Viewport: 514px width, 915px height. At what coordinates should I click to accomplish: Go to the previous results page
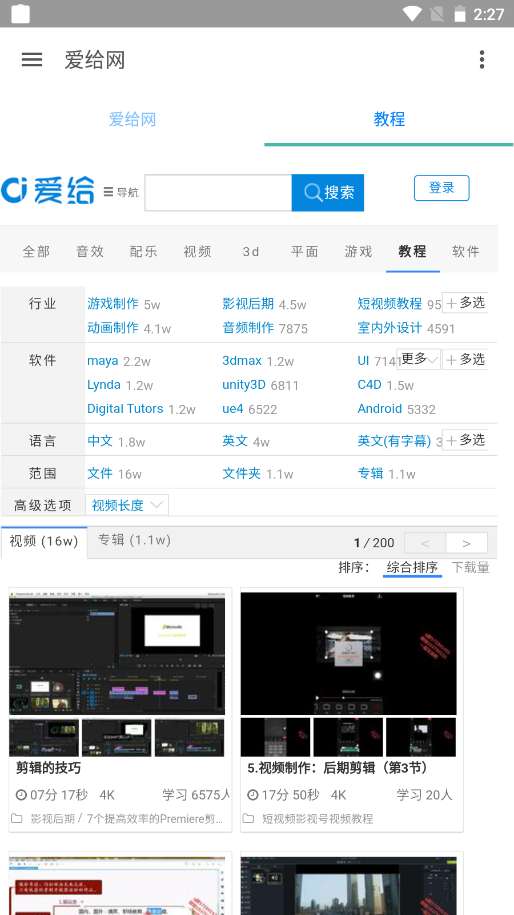click(x=425, y=543)
